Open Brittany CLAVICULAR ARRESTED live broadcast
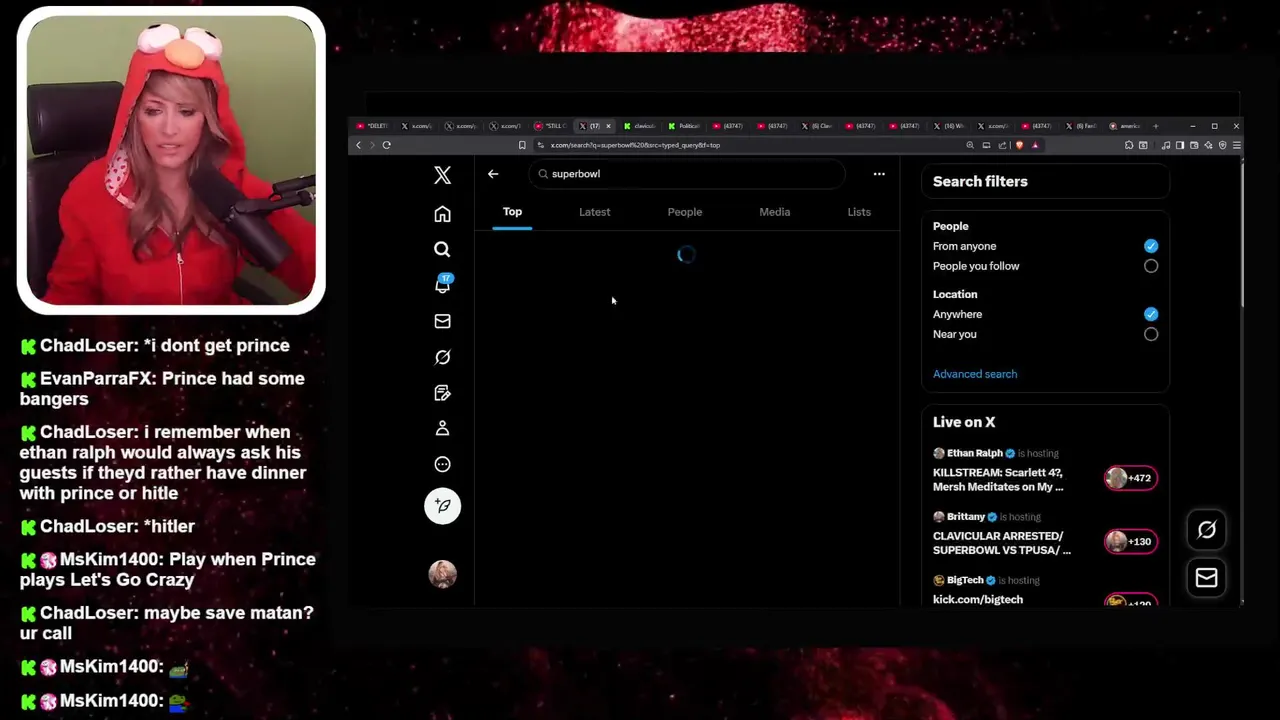 tap(1044, 534)
